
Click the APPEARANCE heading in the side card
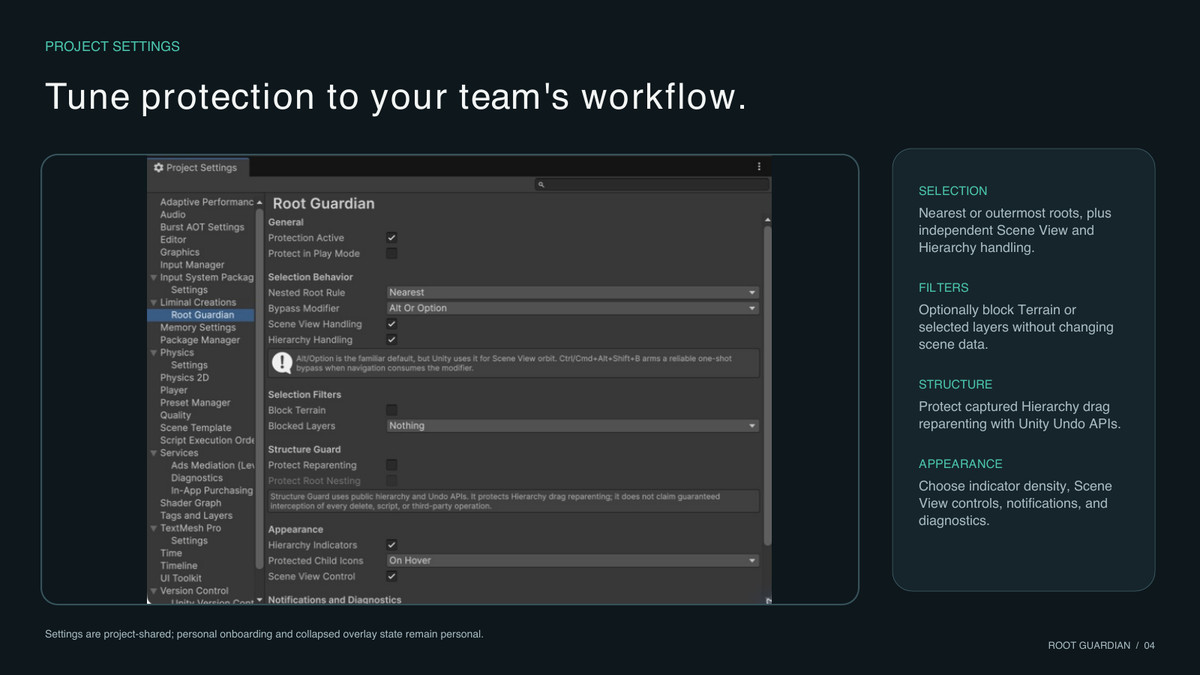pos(960,464)
